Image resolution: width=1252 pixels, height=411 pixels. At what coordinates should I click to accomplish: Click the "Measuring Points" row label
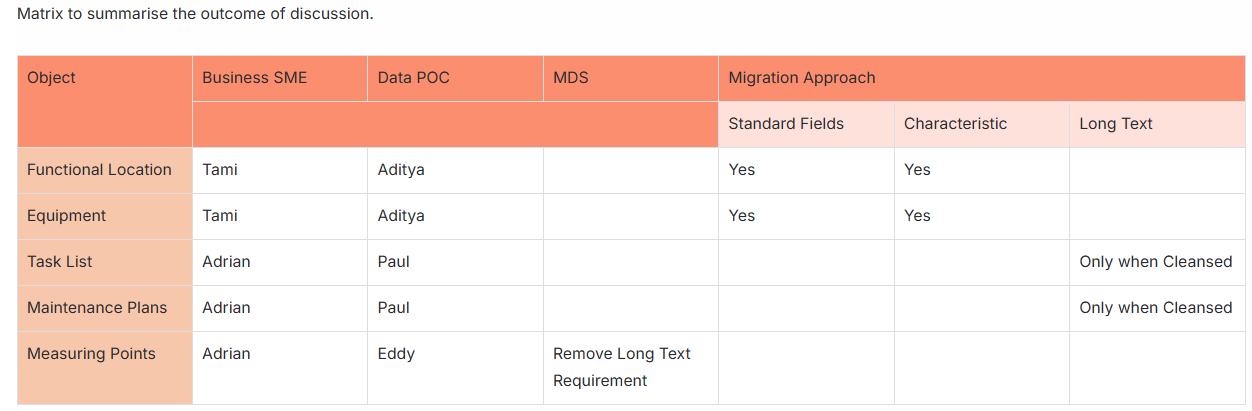pos(91,354)
